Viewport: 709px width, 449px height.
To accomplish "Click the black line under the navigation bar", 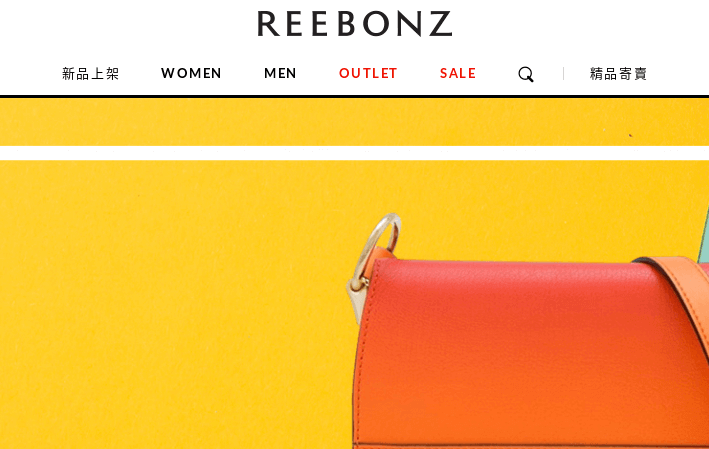I will [354, 96].
